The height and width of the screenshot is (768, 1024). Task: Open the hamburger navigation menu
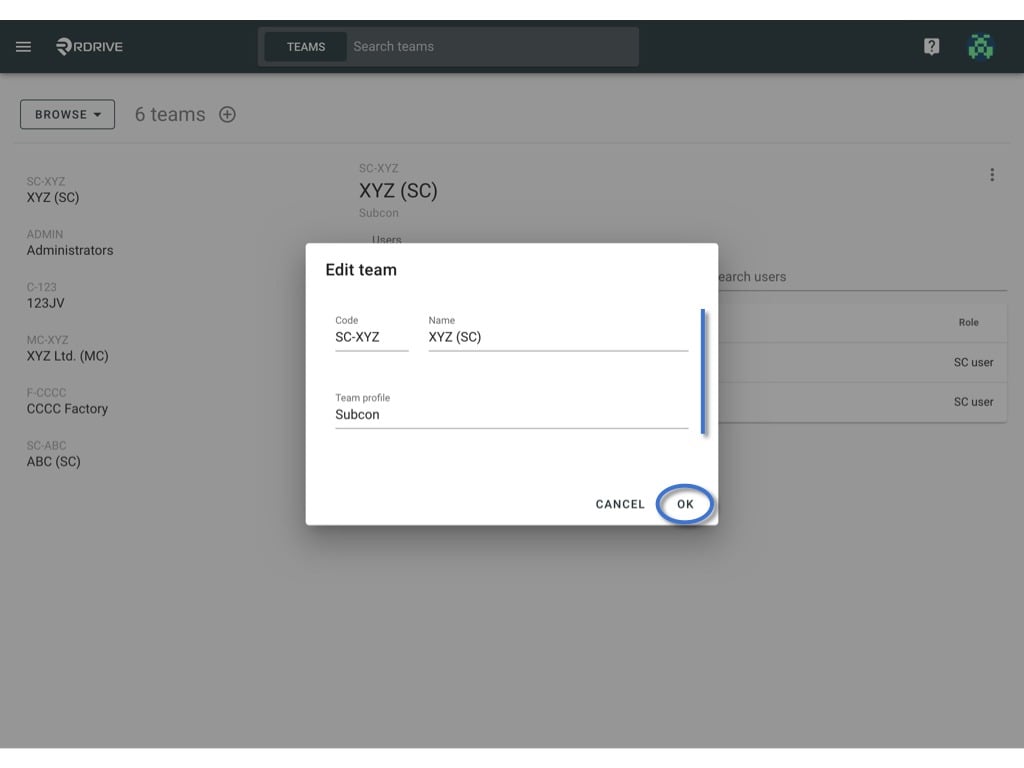click(24, 46)
